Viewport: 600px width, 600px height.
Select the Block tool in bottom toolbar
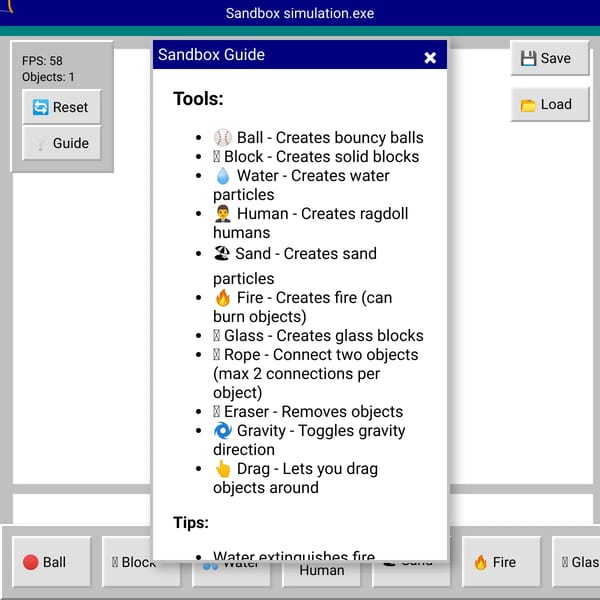127,562
